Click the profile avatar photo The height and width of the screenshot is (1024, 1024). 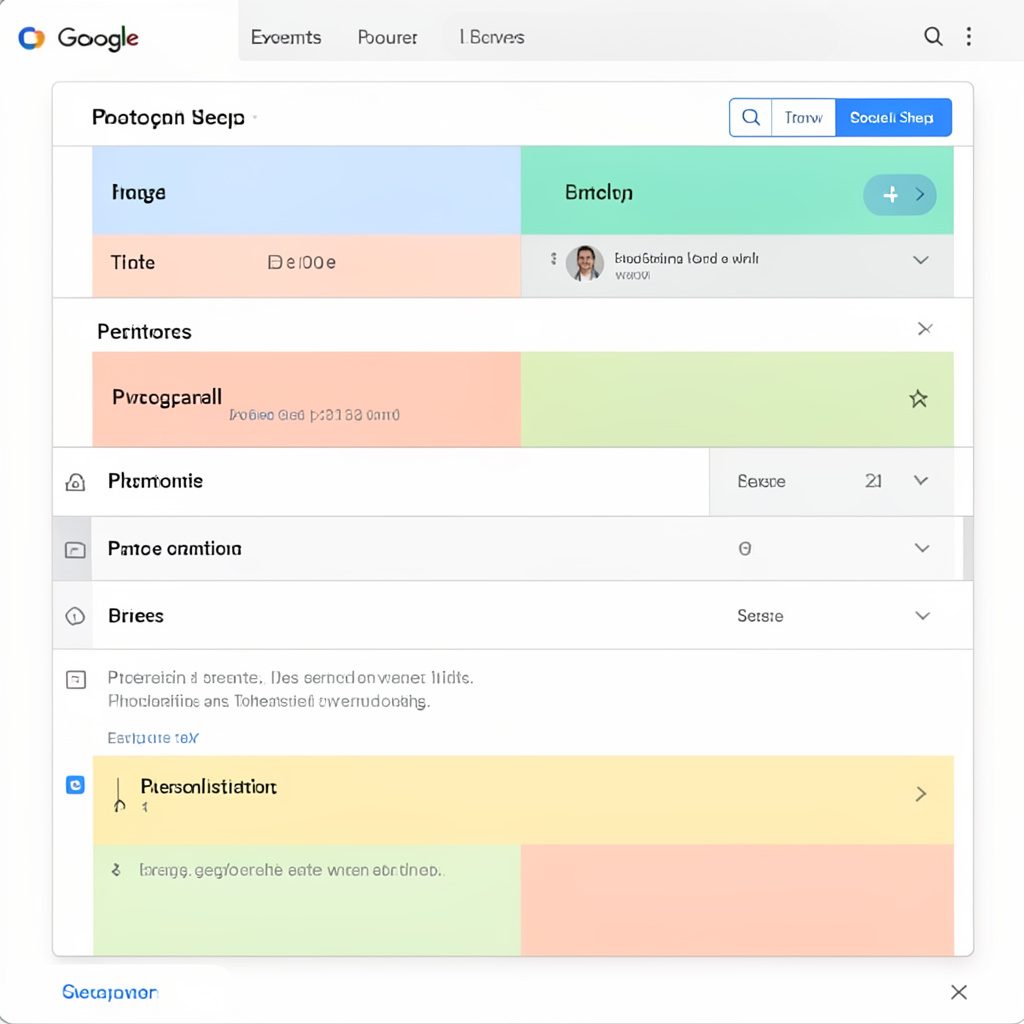(584, 263)
